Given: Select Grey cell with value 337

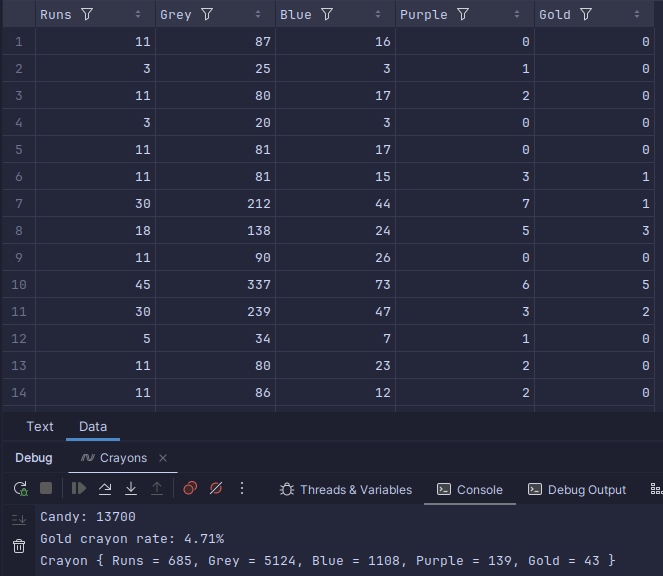Looking at the screenshot, I should [216, 285].
